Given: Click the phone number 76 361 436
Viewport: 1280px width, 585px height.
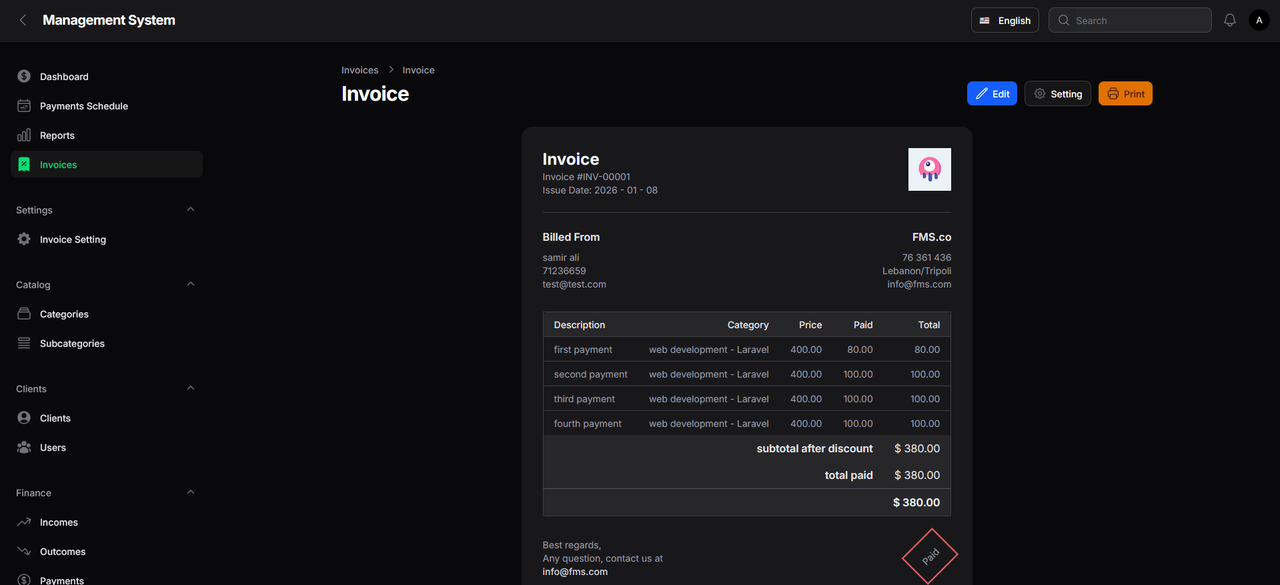Looking at the screenshot, I should click(927, 258).
